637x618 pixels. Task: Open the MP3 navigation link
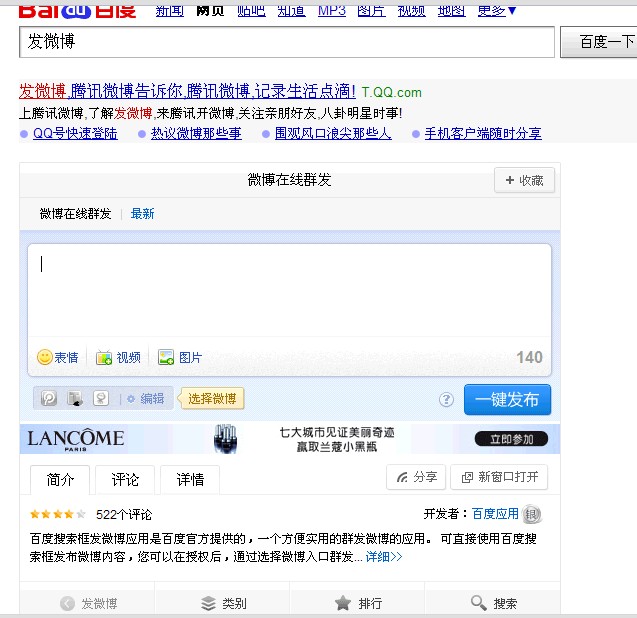tap(332, 11)
